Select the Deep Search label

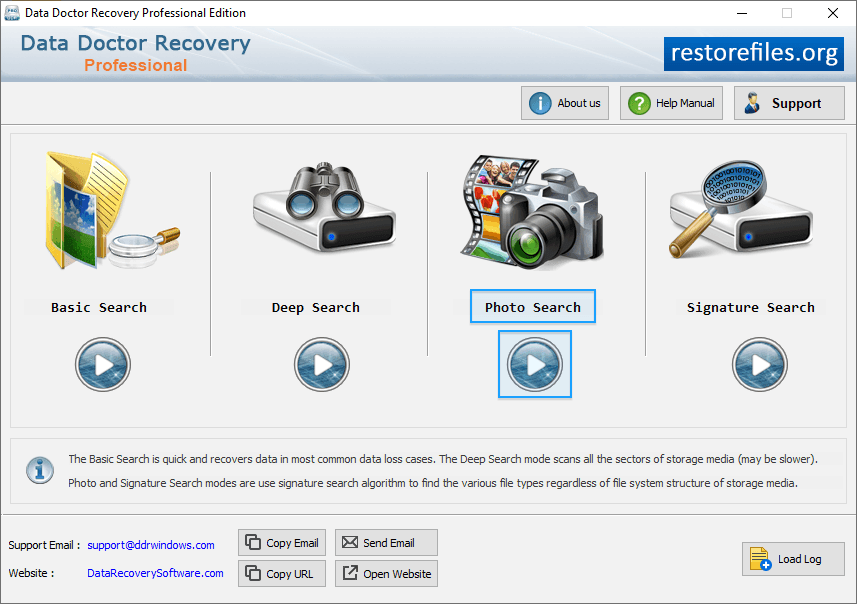coord(316,307)
